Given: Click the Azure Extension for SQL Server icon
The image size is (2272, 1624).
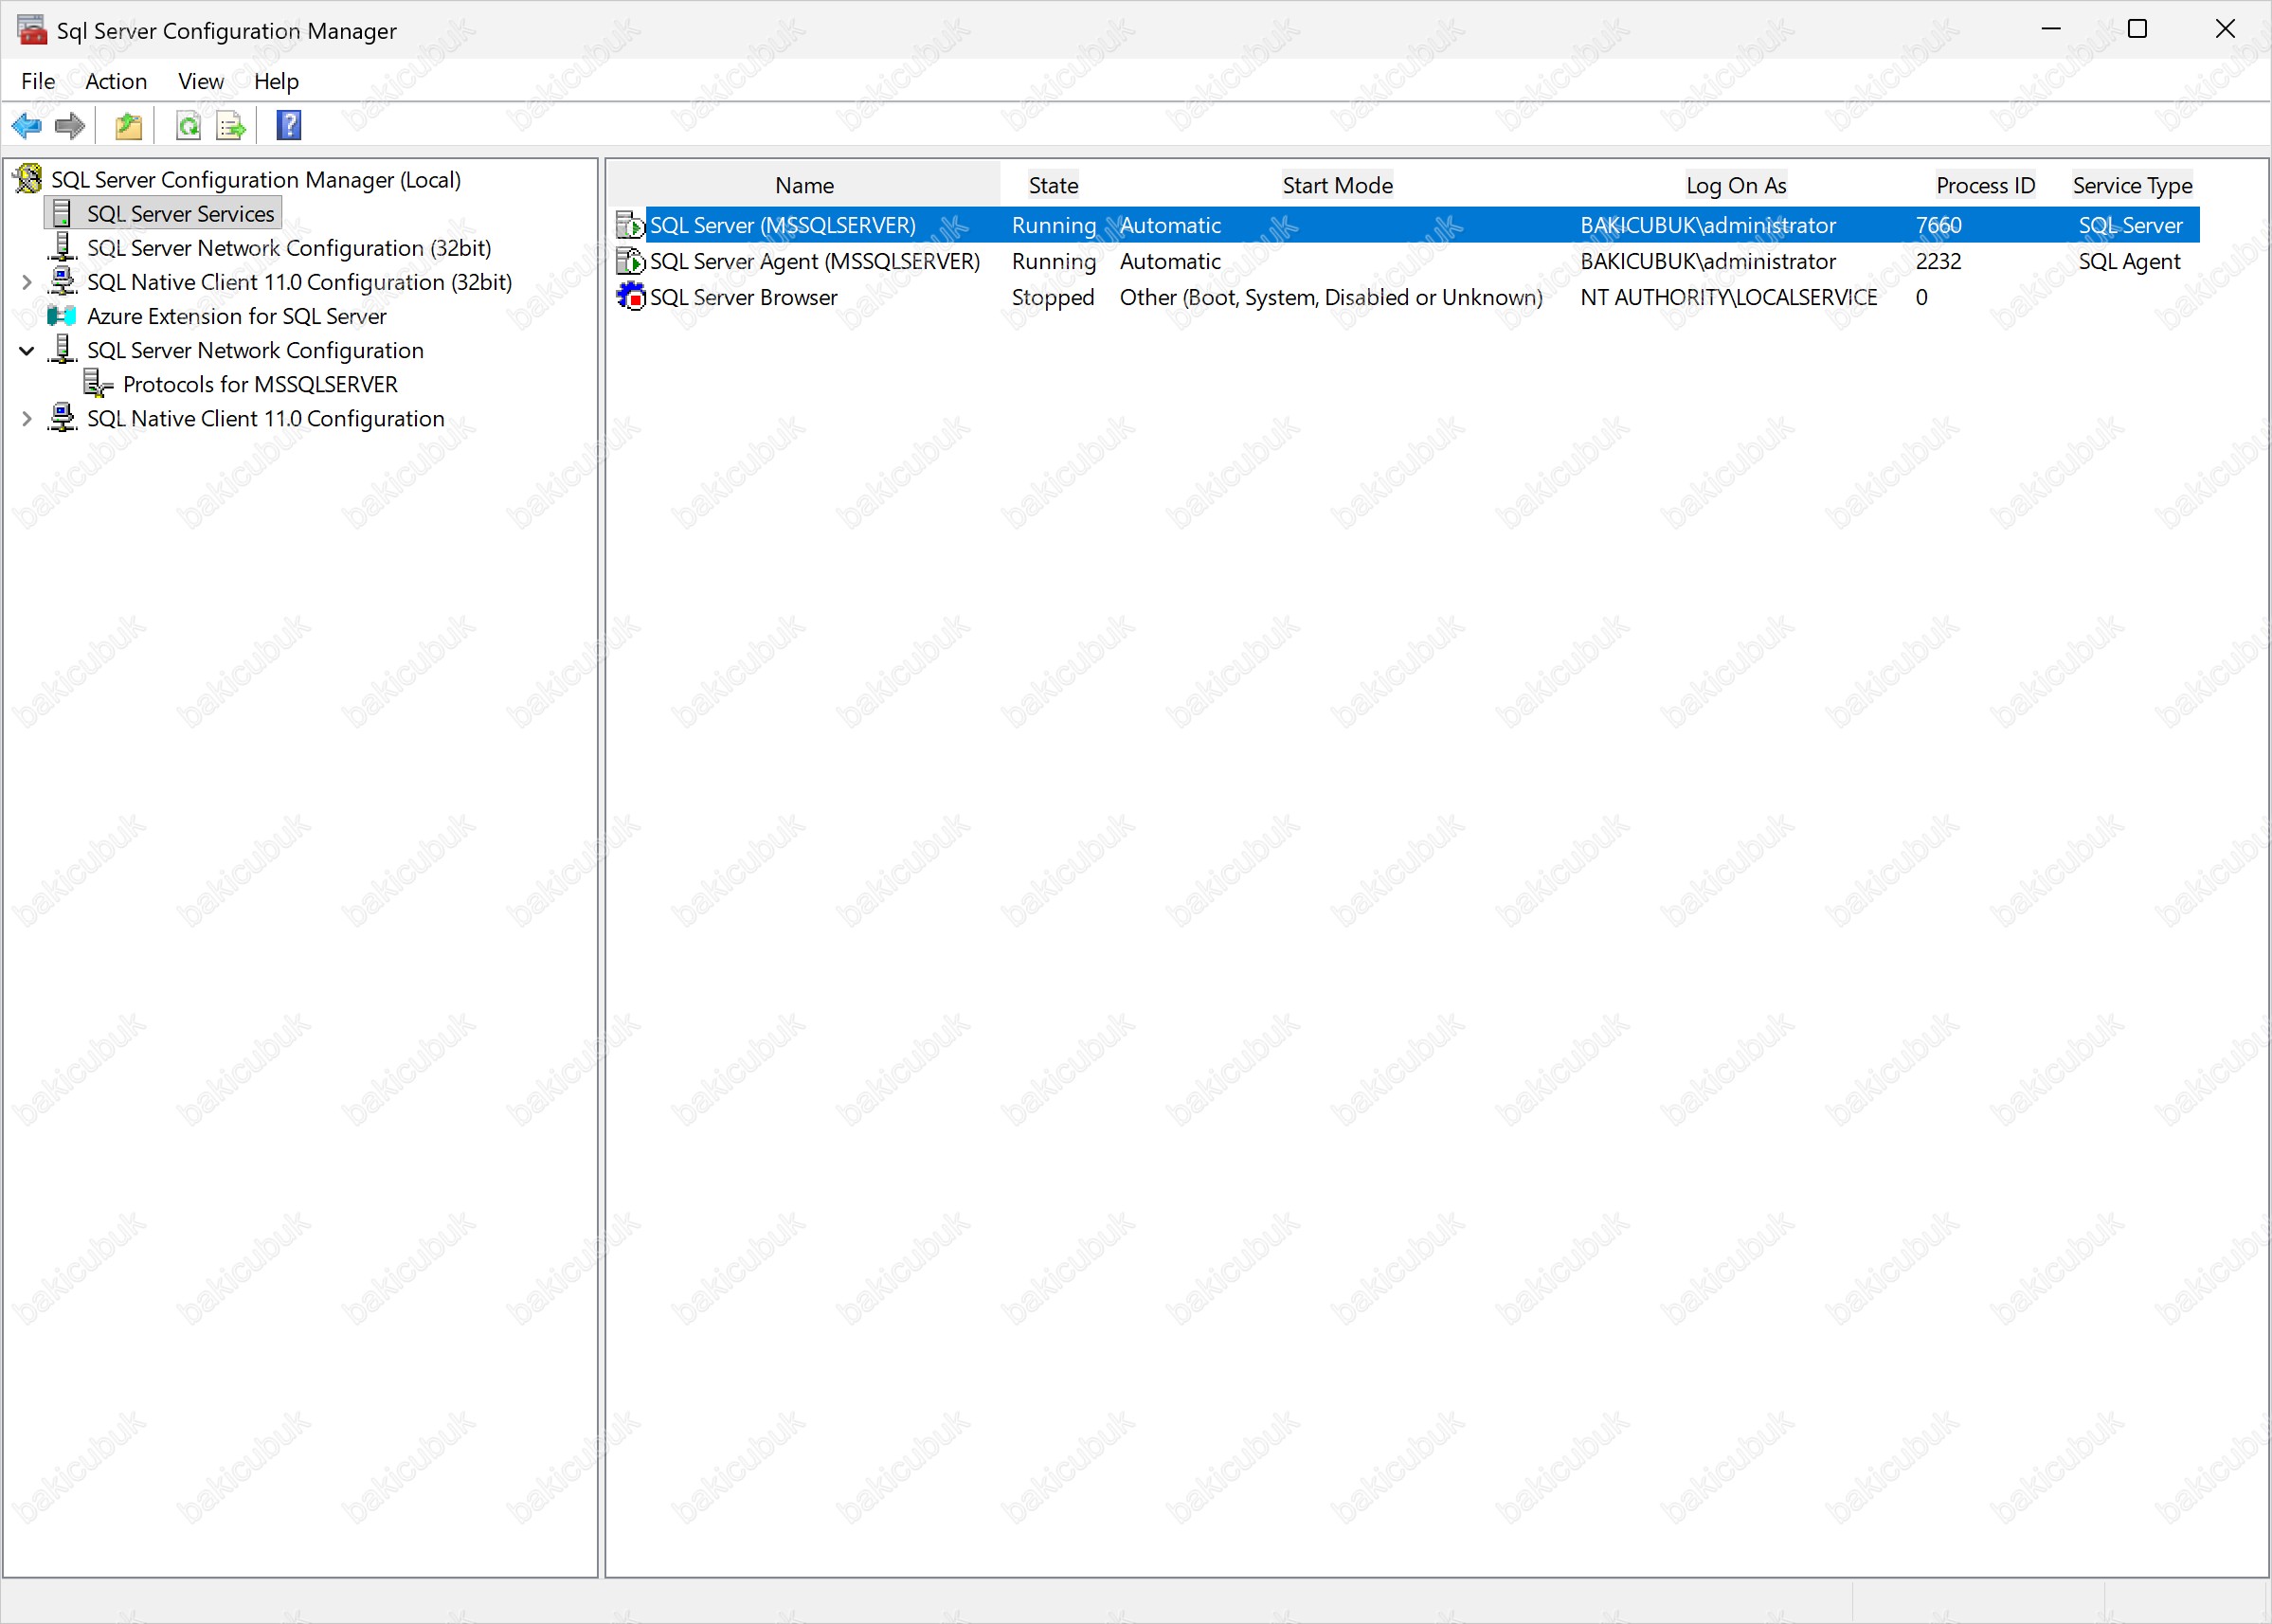Looking at the screenshot, I should point(62,316).
